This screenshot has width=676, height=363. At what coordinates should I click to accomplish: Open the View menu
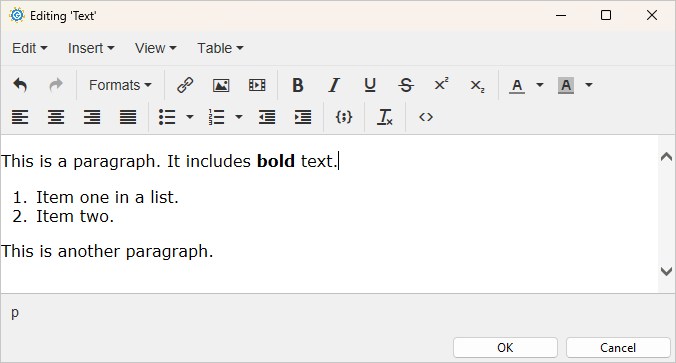point(155,48)
